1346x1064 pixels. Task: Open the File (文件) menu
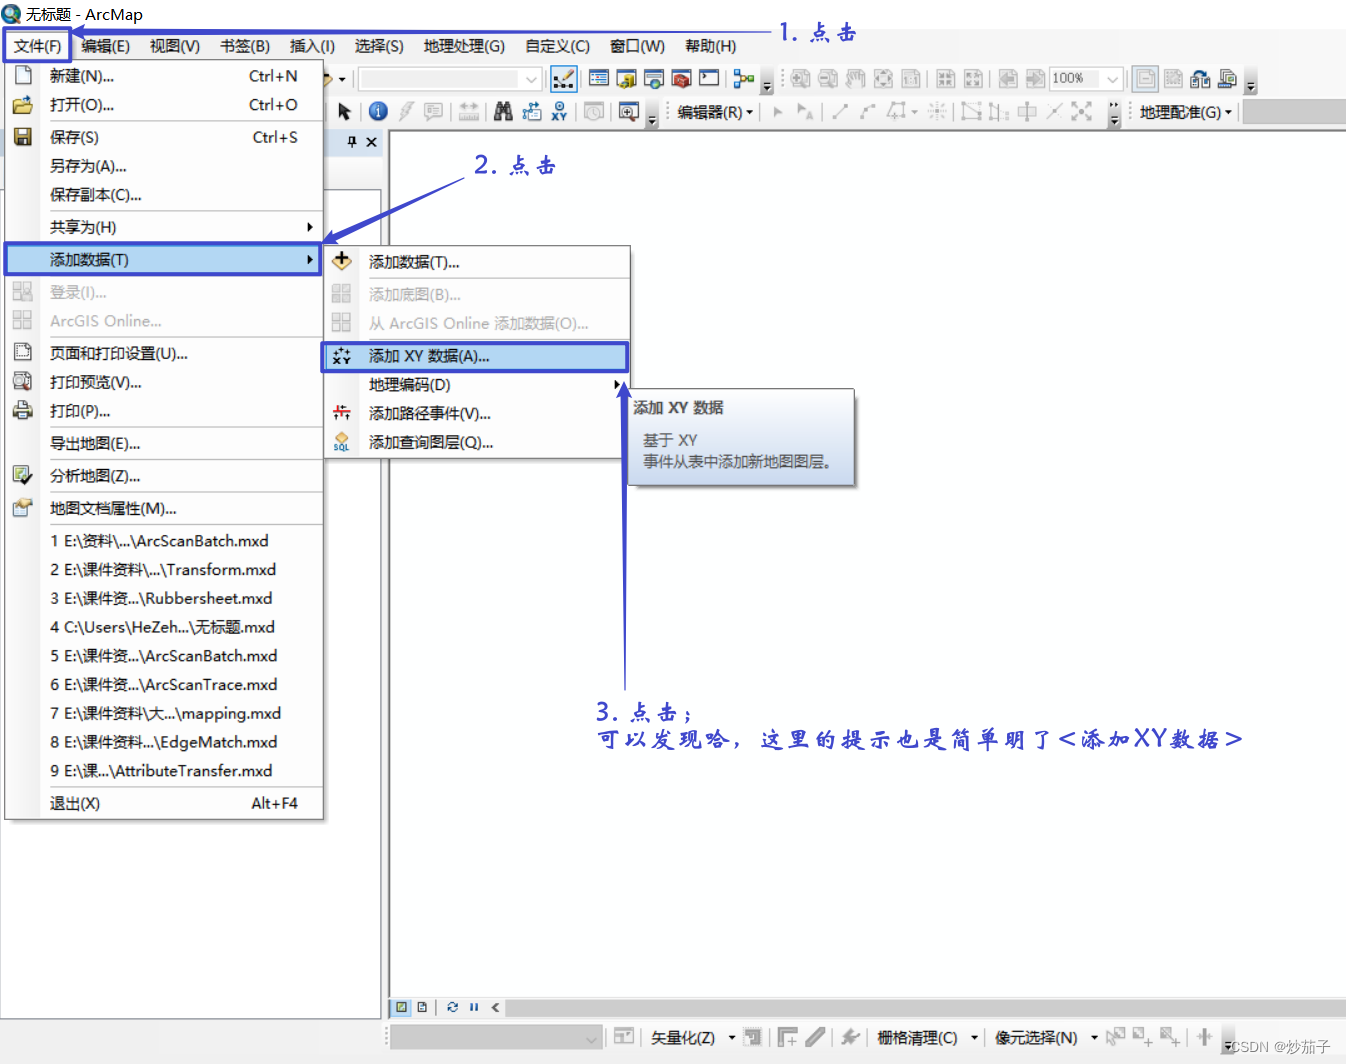[37, 46]
